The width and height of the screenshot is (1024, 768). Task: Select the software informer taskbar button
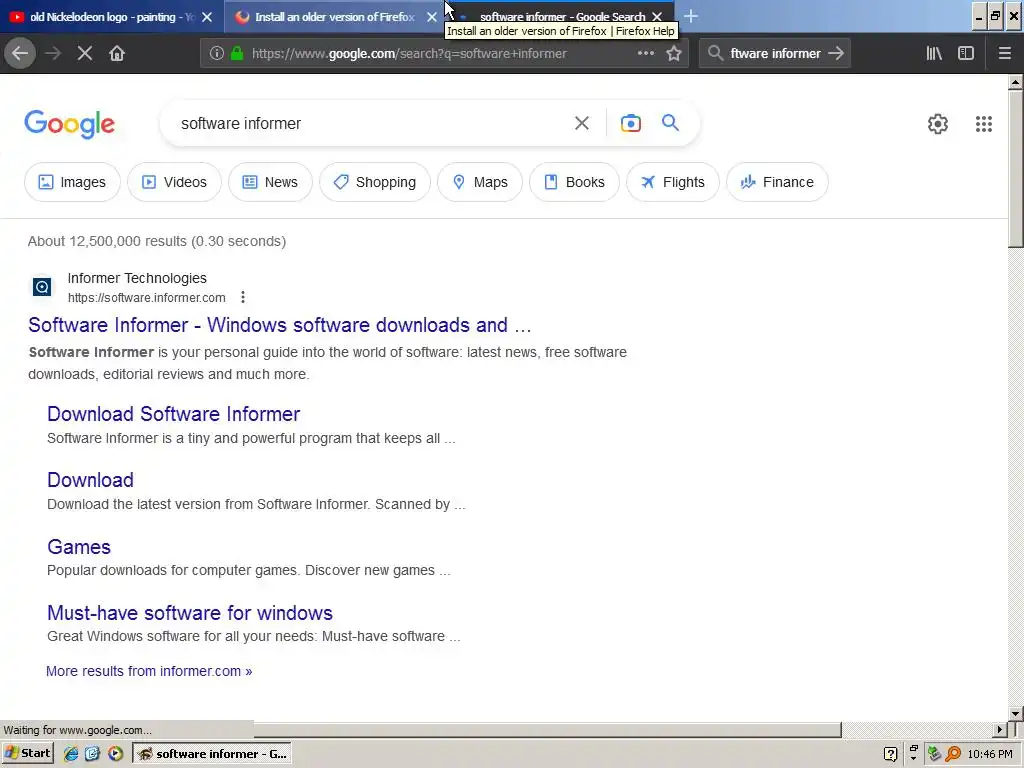click(212, 754)
